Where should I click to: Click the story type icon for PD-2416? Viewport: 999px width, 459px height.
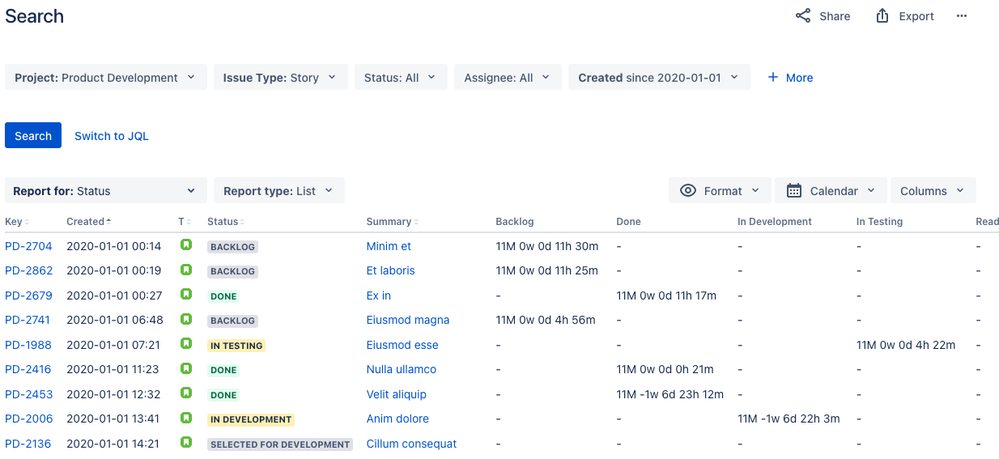[x=186, y=368]
